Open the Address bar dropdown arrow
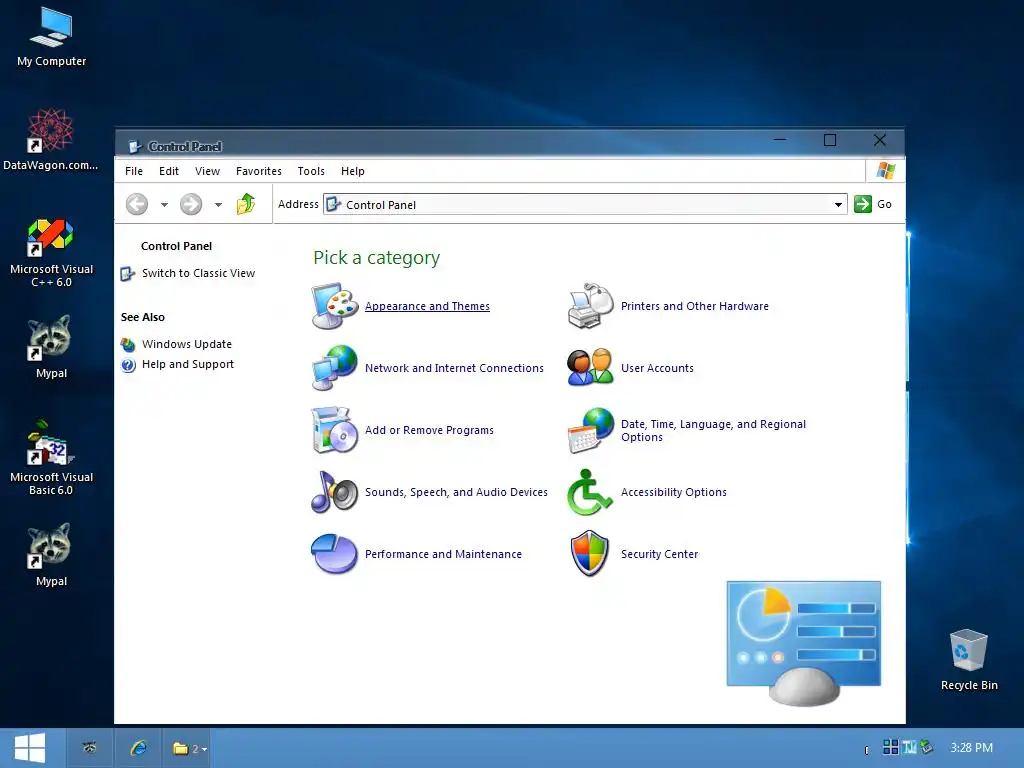Image resolution: width=1024 pixels, height=768 pixels. coord(838,204)
